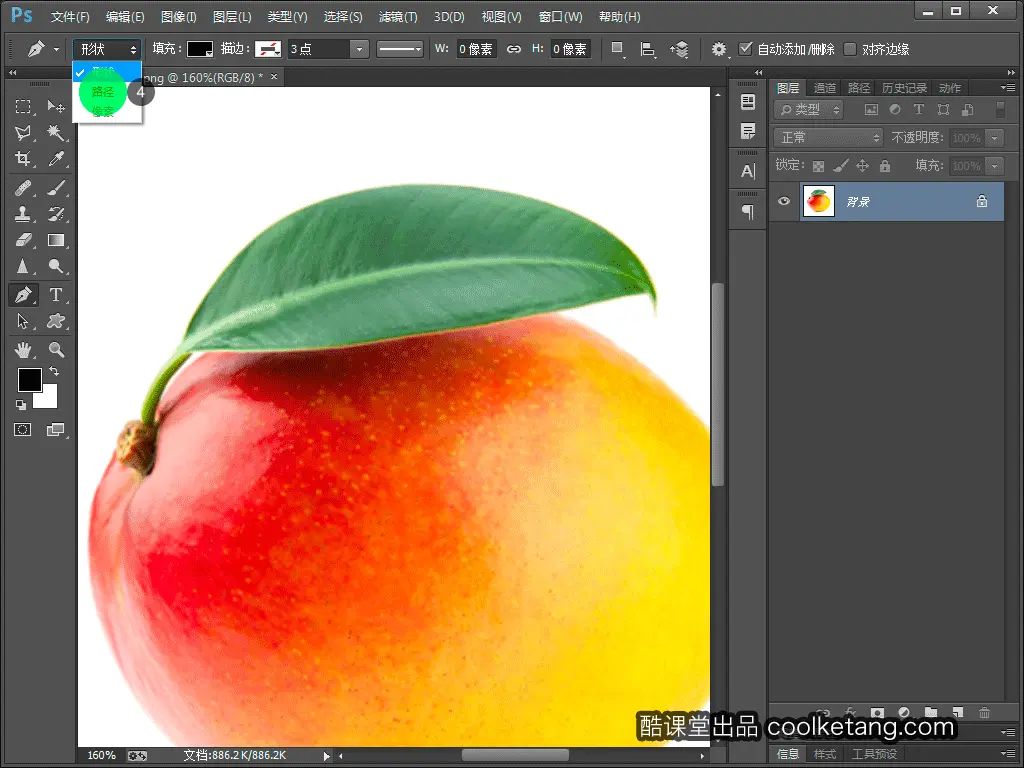
Task: Select the Eyedropper tool
Action: [x=56, y=159]
